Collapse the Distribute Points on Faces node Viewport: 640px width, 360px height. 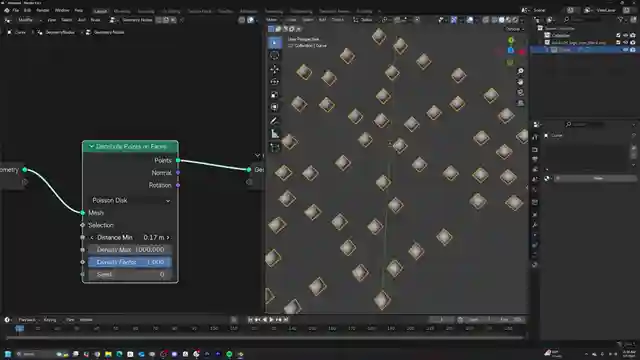(x=91, y=146)
